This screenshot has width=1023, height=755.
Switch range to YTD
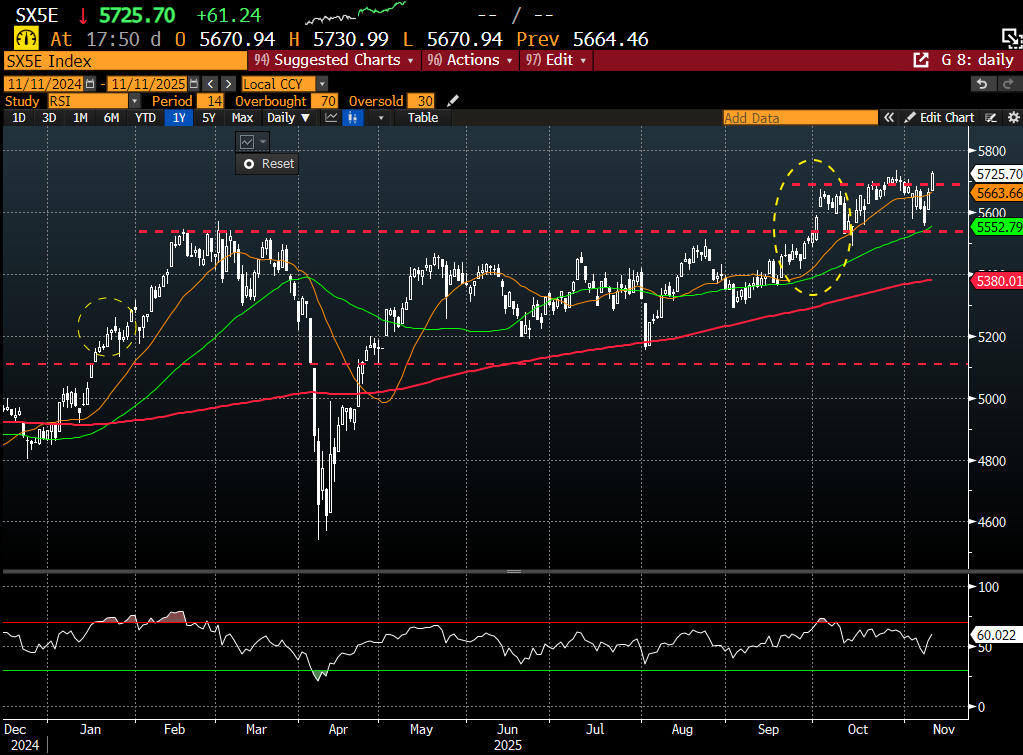click(x=145, y=118)
